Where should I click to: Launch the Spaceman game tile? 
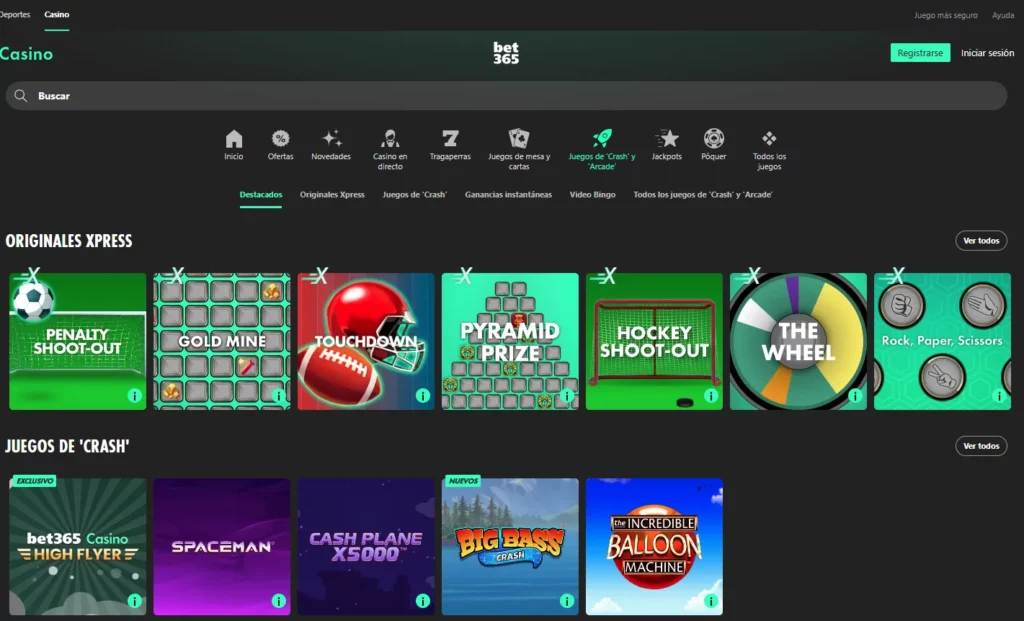click(222, 547)
